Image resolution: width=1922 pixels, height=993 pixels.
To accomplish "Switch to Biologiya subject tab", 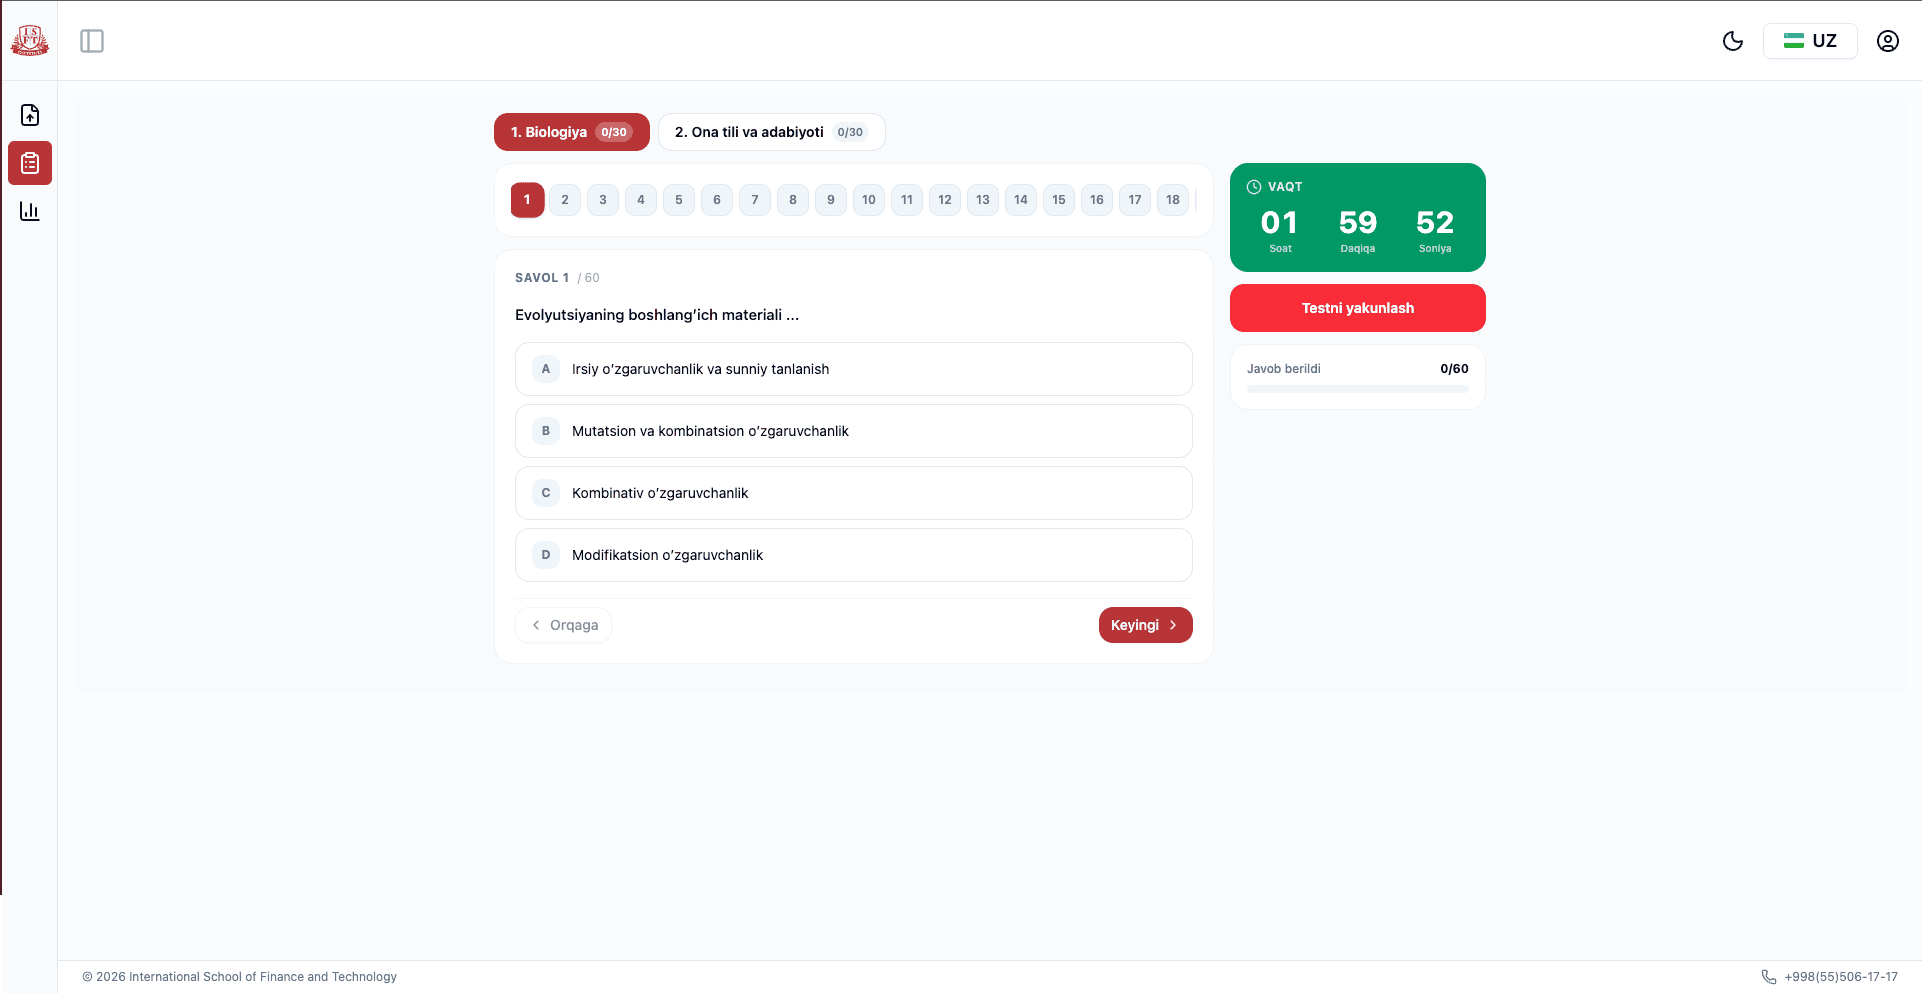I will click(572, 132).
